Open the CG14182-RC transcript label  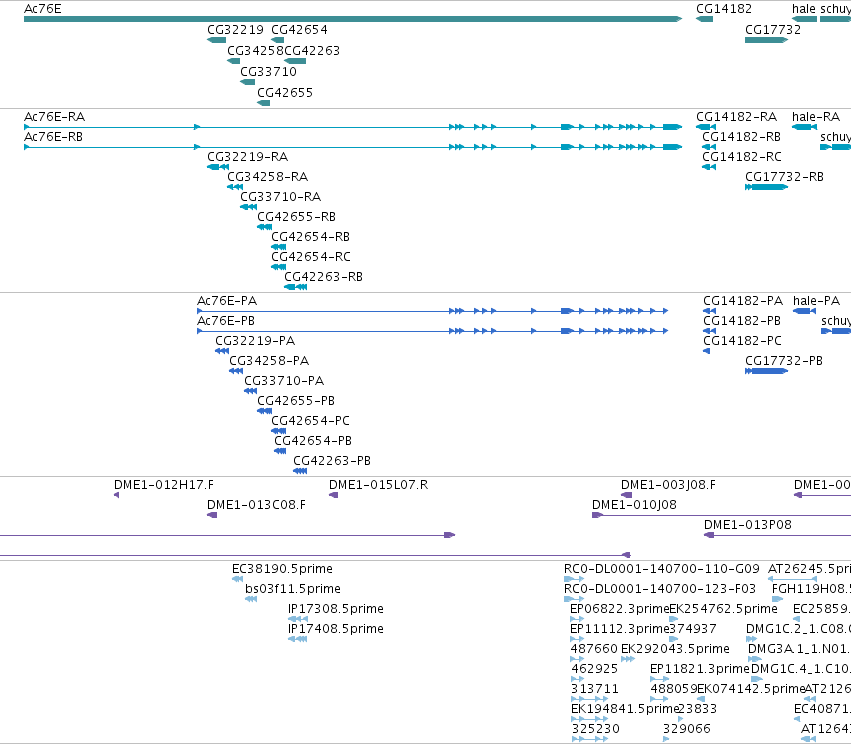pyautogui.click(x=742, y=157)
